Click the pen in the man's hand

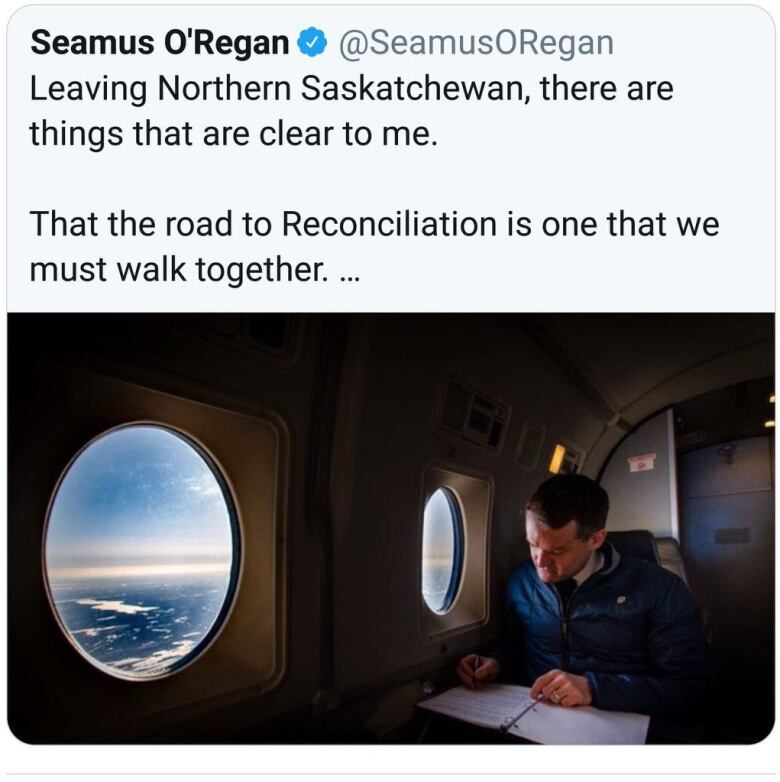point(476,669)
